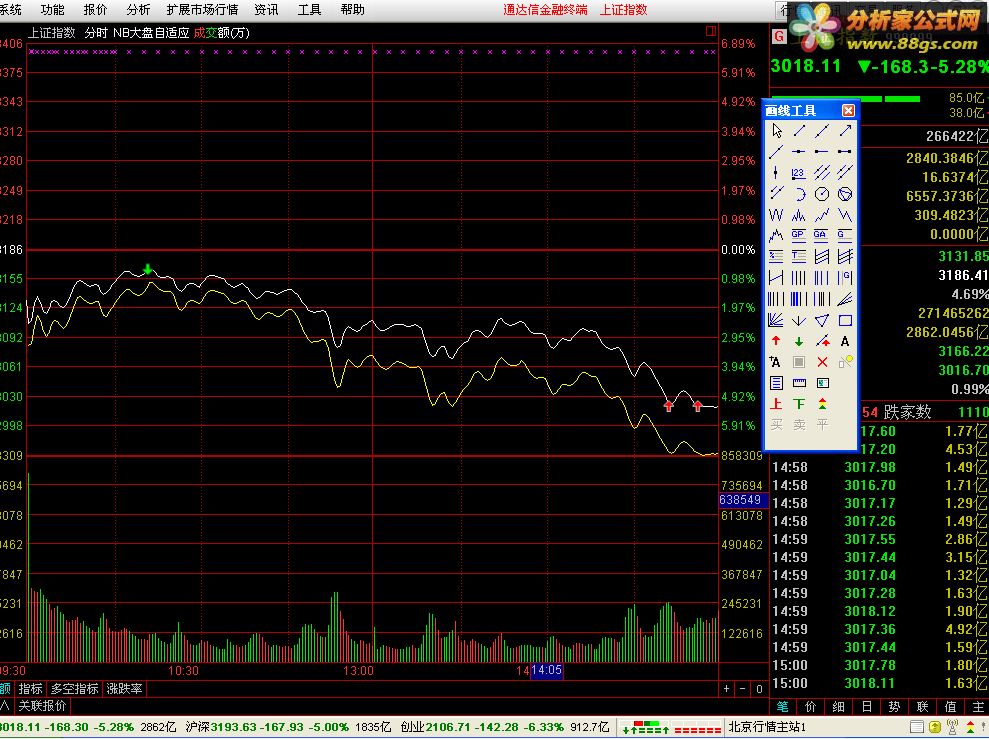Choose the arrow line drawing tool

[x=845, y=131]
